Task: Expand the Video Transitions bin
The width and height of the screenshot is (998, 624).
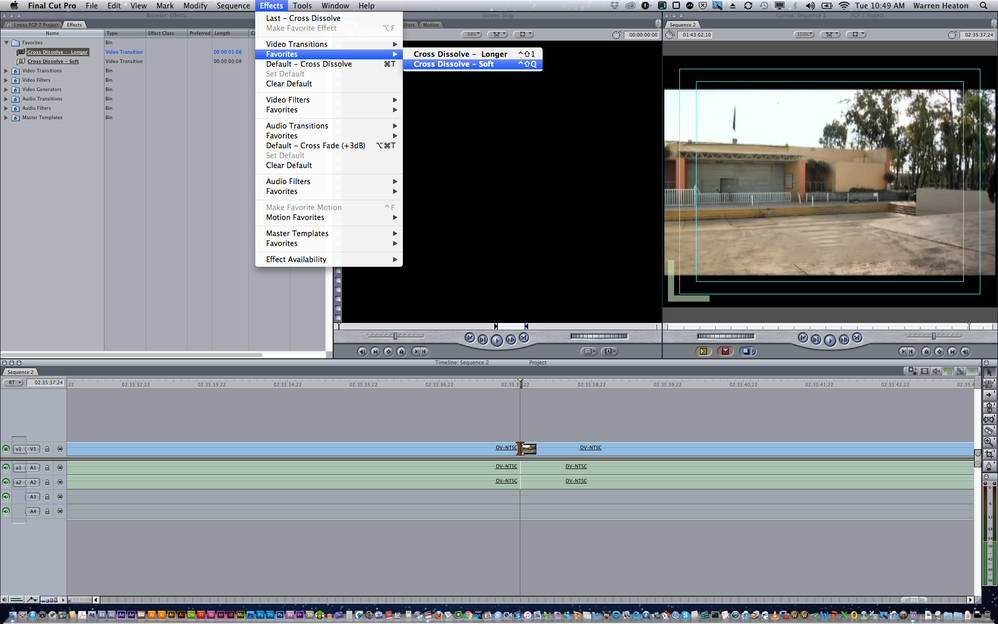Action: pyautogui.click(x=6, y=71)
